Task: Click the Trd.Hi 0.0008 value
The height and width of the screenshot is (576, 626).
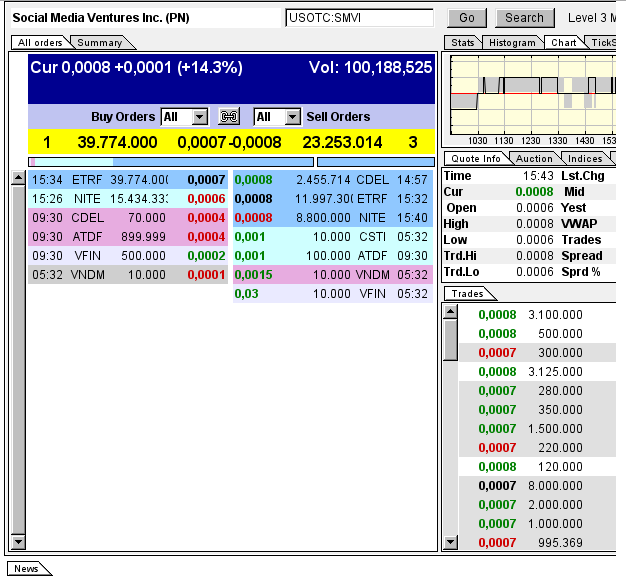Action: click(x=535, y=256)
